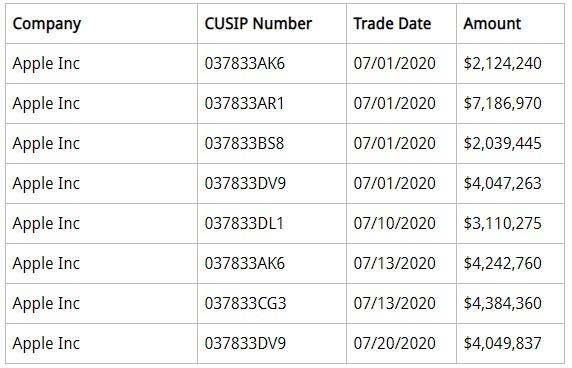Click Apple Inc in the last row
The width and height of the screenshot is (572, 368).
(46, 344)
